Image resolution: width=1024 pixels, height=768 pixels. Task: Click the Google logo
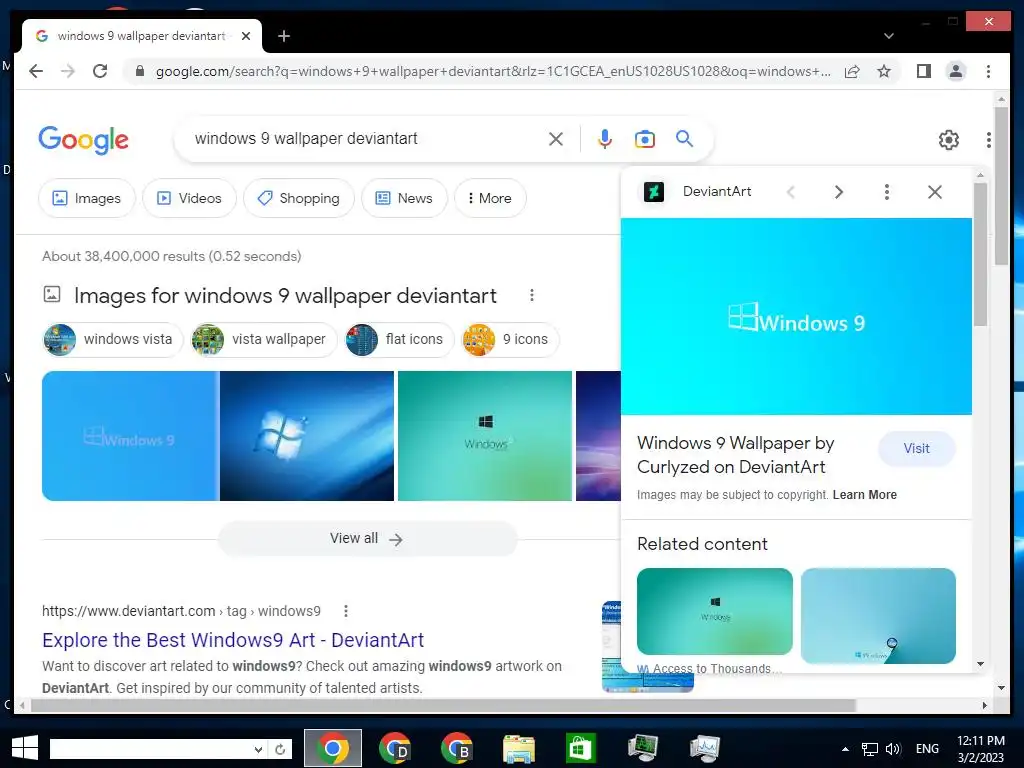coord(84,140)
